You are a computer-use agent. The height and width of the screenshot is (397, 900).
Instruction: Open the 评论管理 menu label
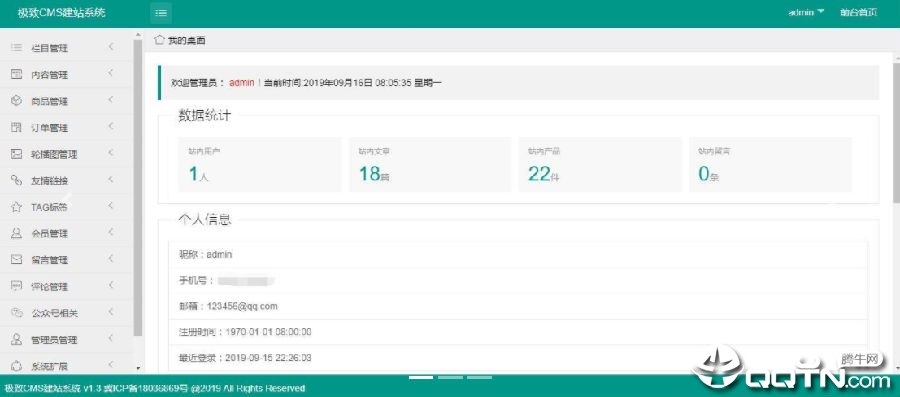pyautogui.click(x=49, y=287)
